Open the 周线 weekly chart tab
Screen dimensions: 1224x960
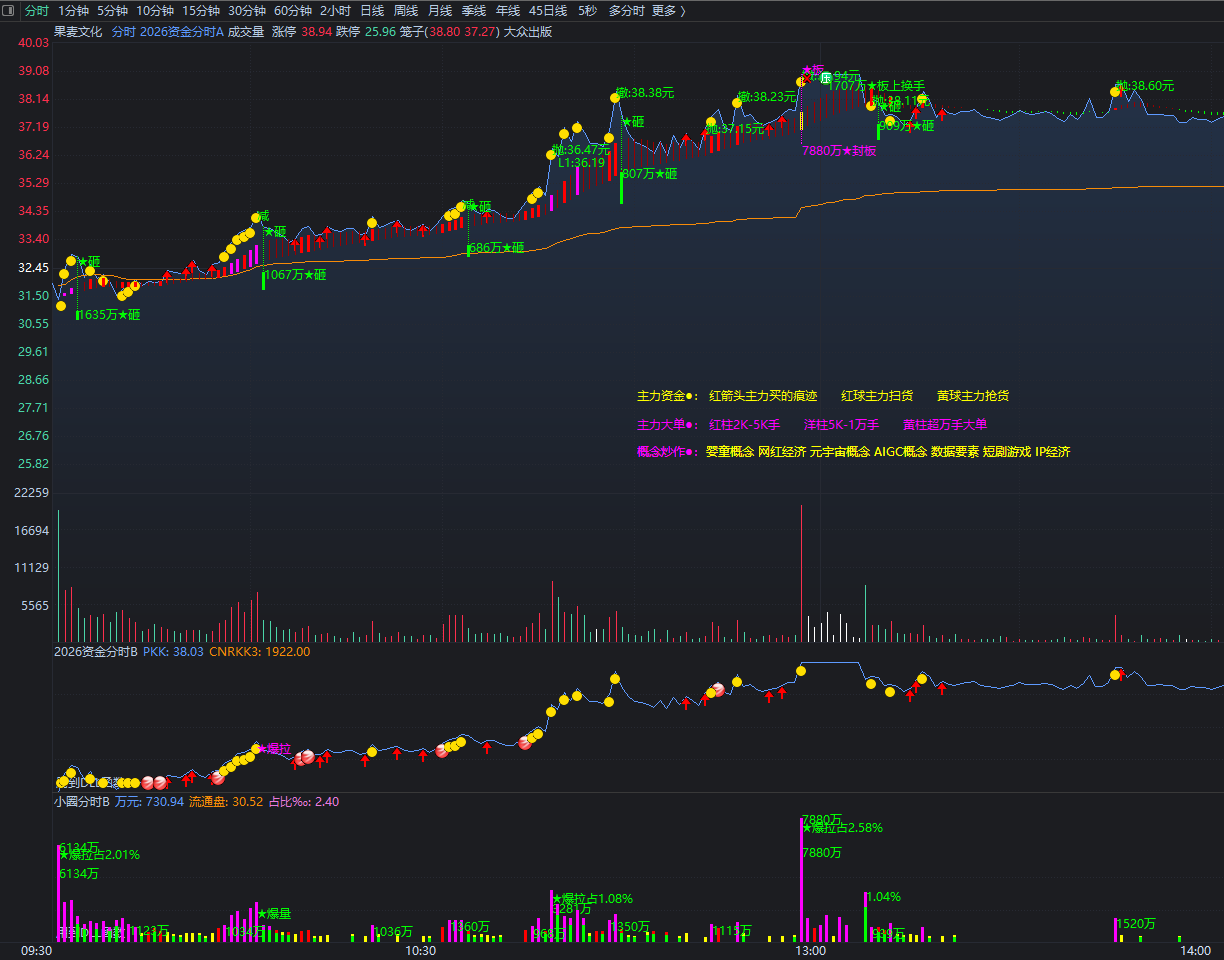click(x=406, y=11)
